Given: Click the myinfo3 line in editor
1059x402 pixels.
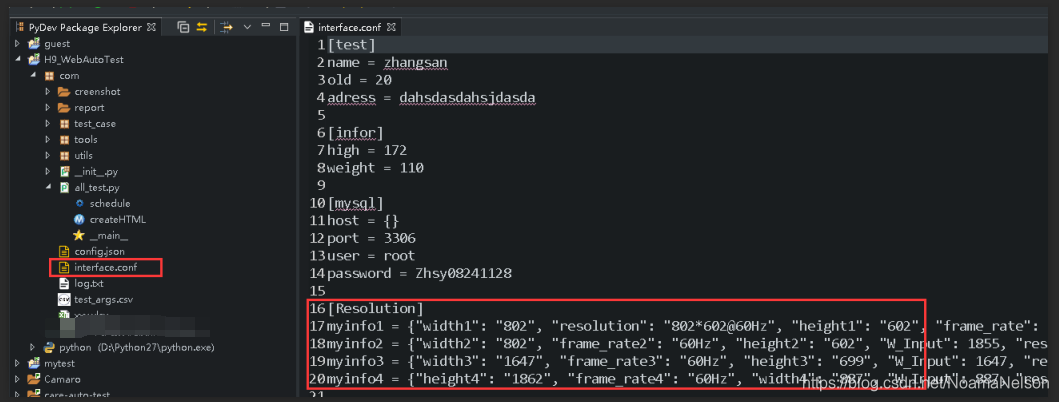Looking at the screenshot, I should (688, 361).
